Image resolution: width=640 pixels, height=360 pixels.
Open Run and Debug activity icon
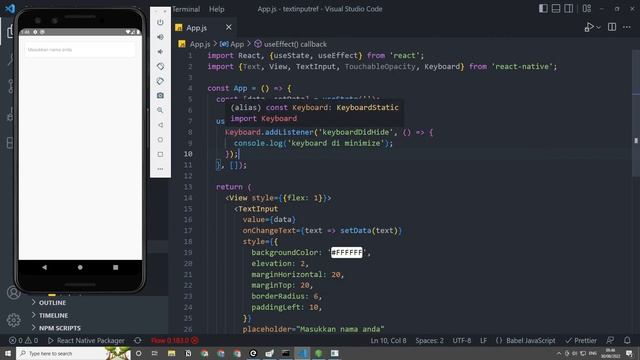(10, 115)
